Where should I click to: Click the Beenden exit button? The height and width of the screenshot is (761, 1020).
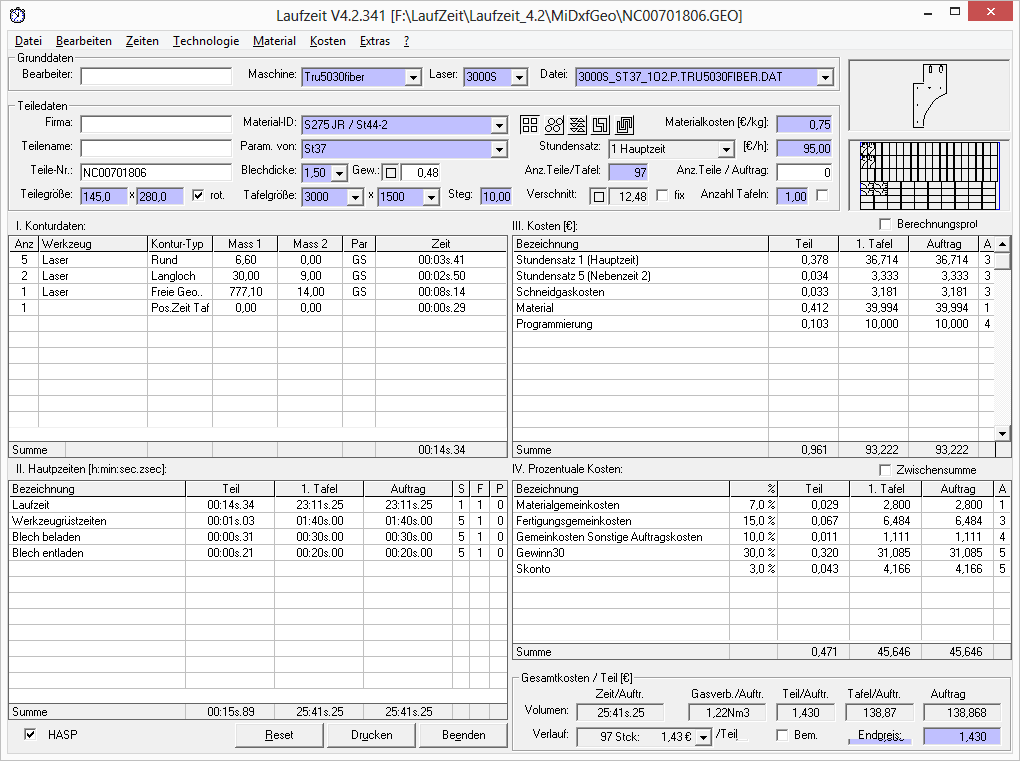point(463,735)
